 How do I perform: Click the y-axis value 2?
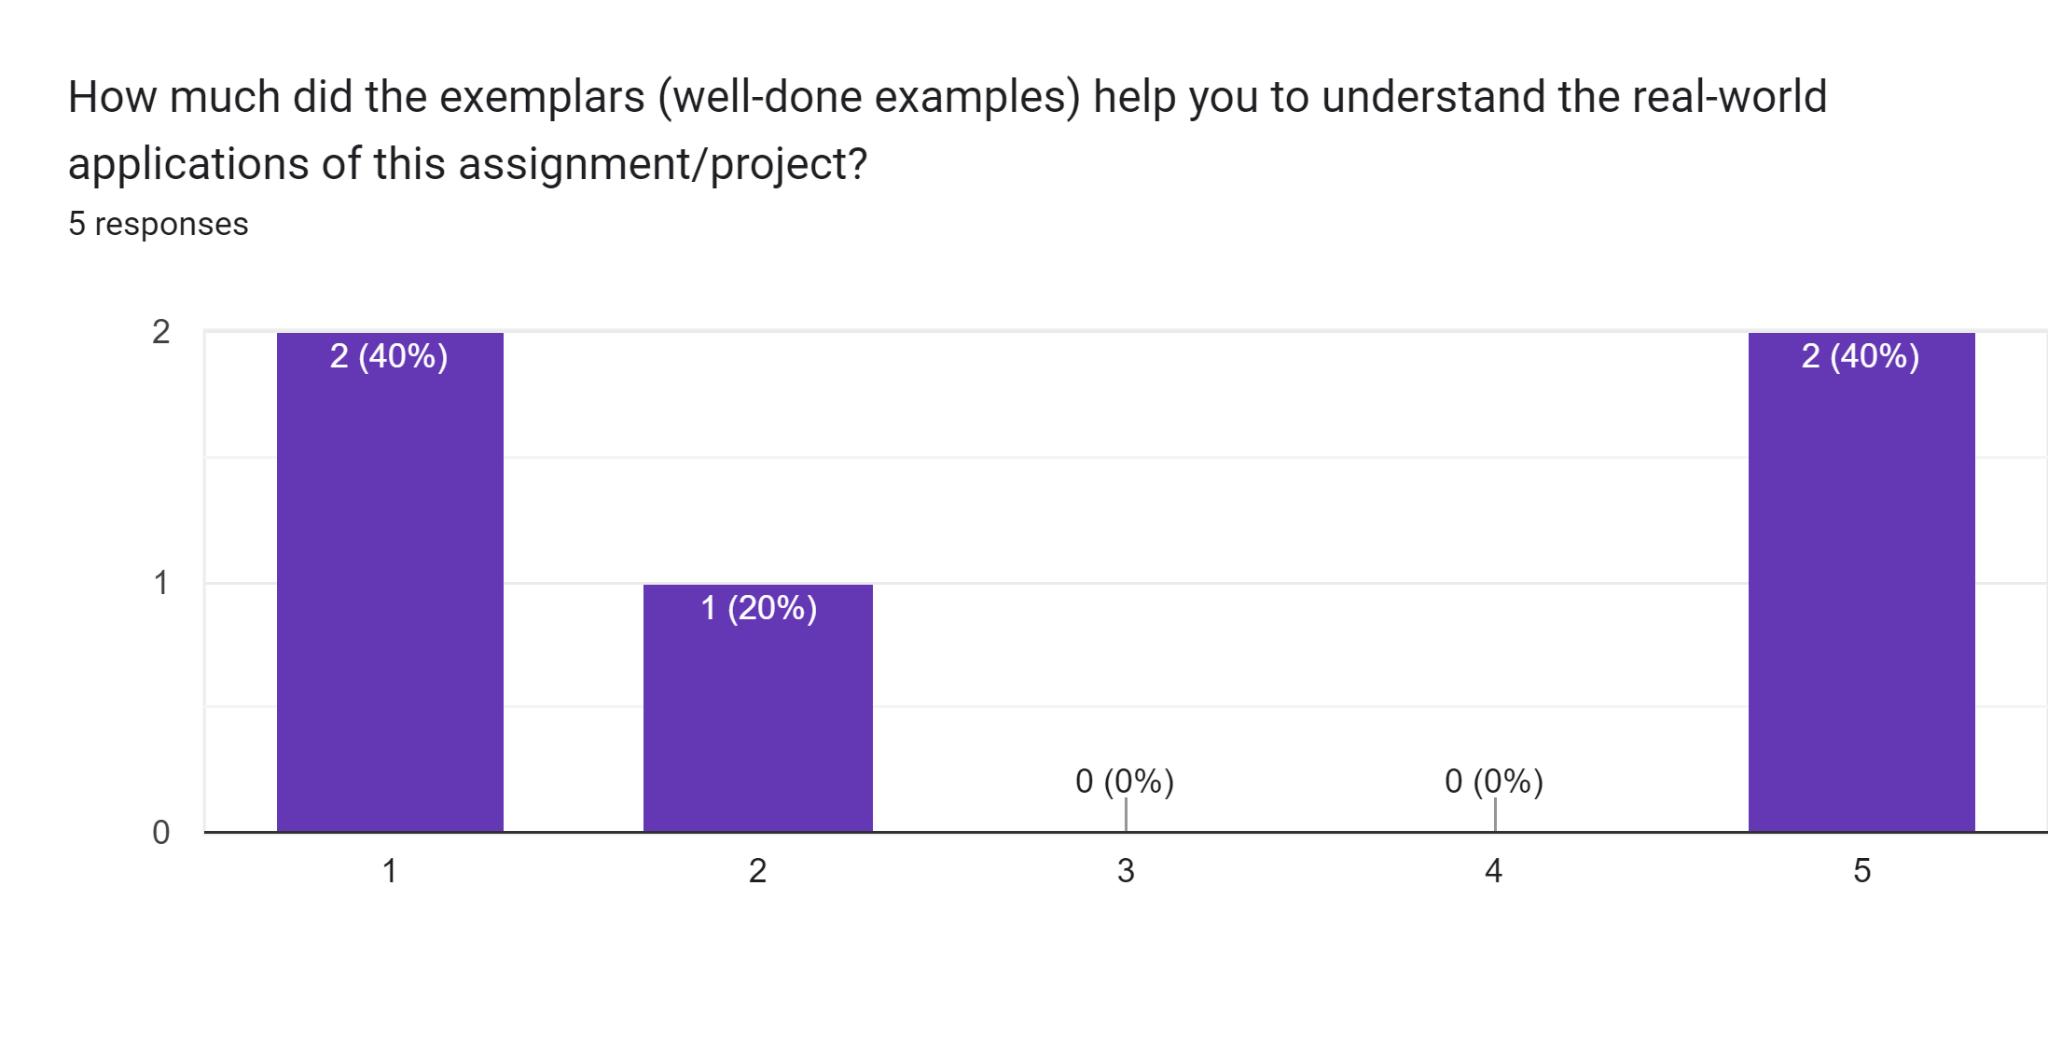click(x=161, y=332)
